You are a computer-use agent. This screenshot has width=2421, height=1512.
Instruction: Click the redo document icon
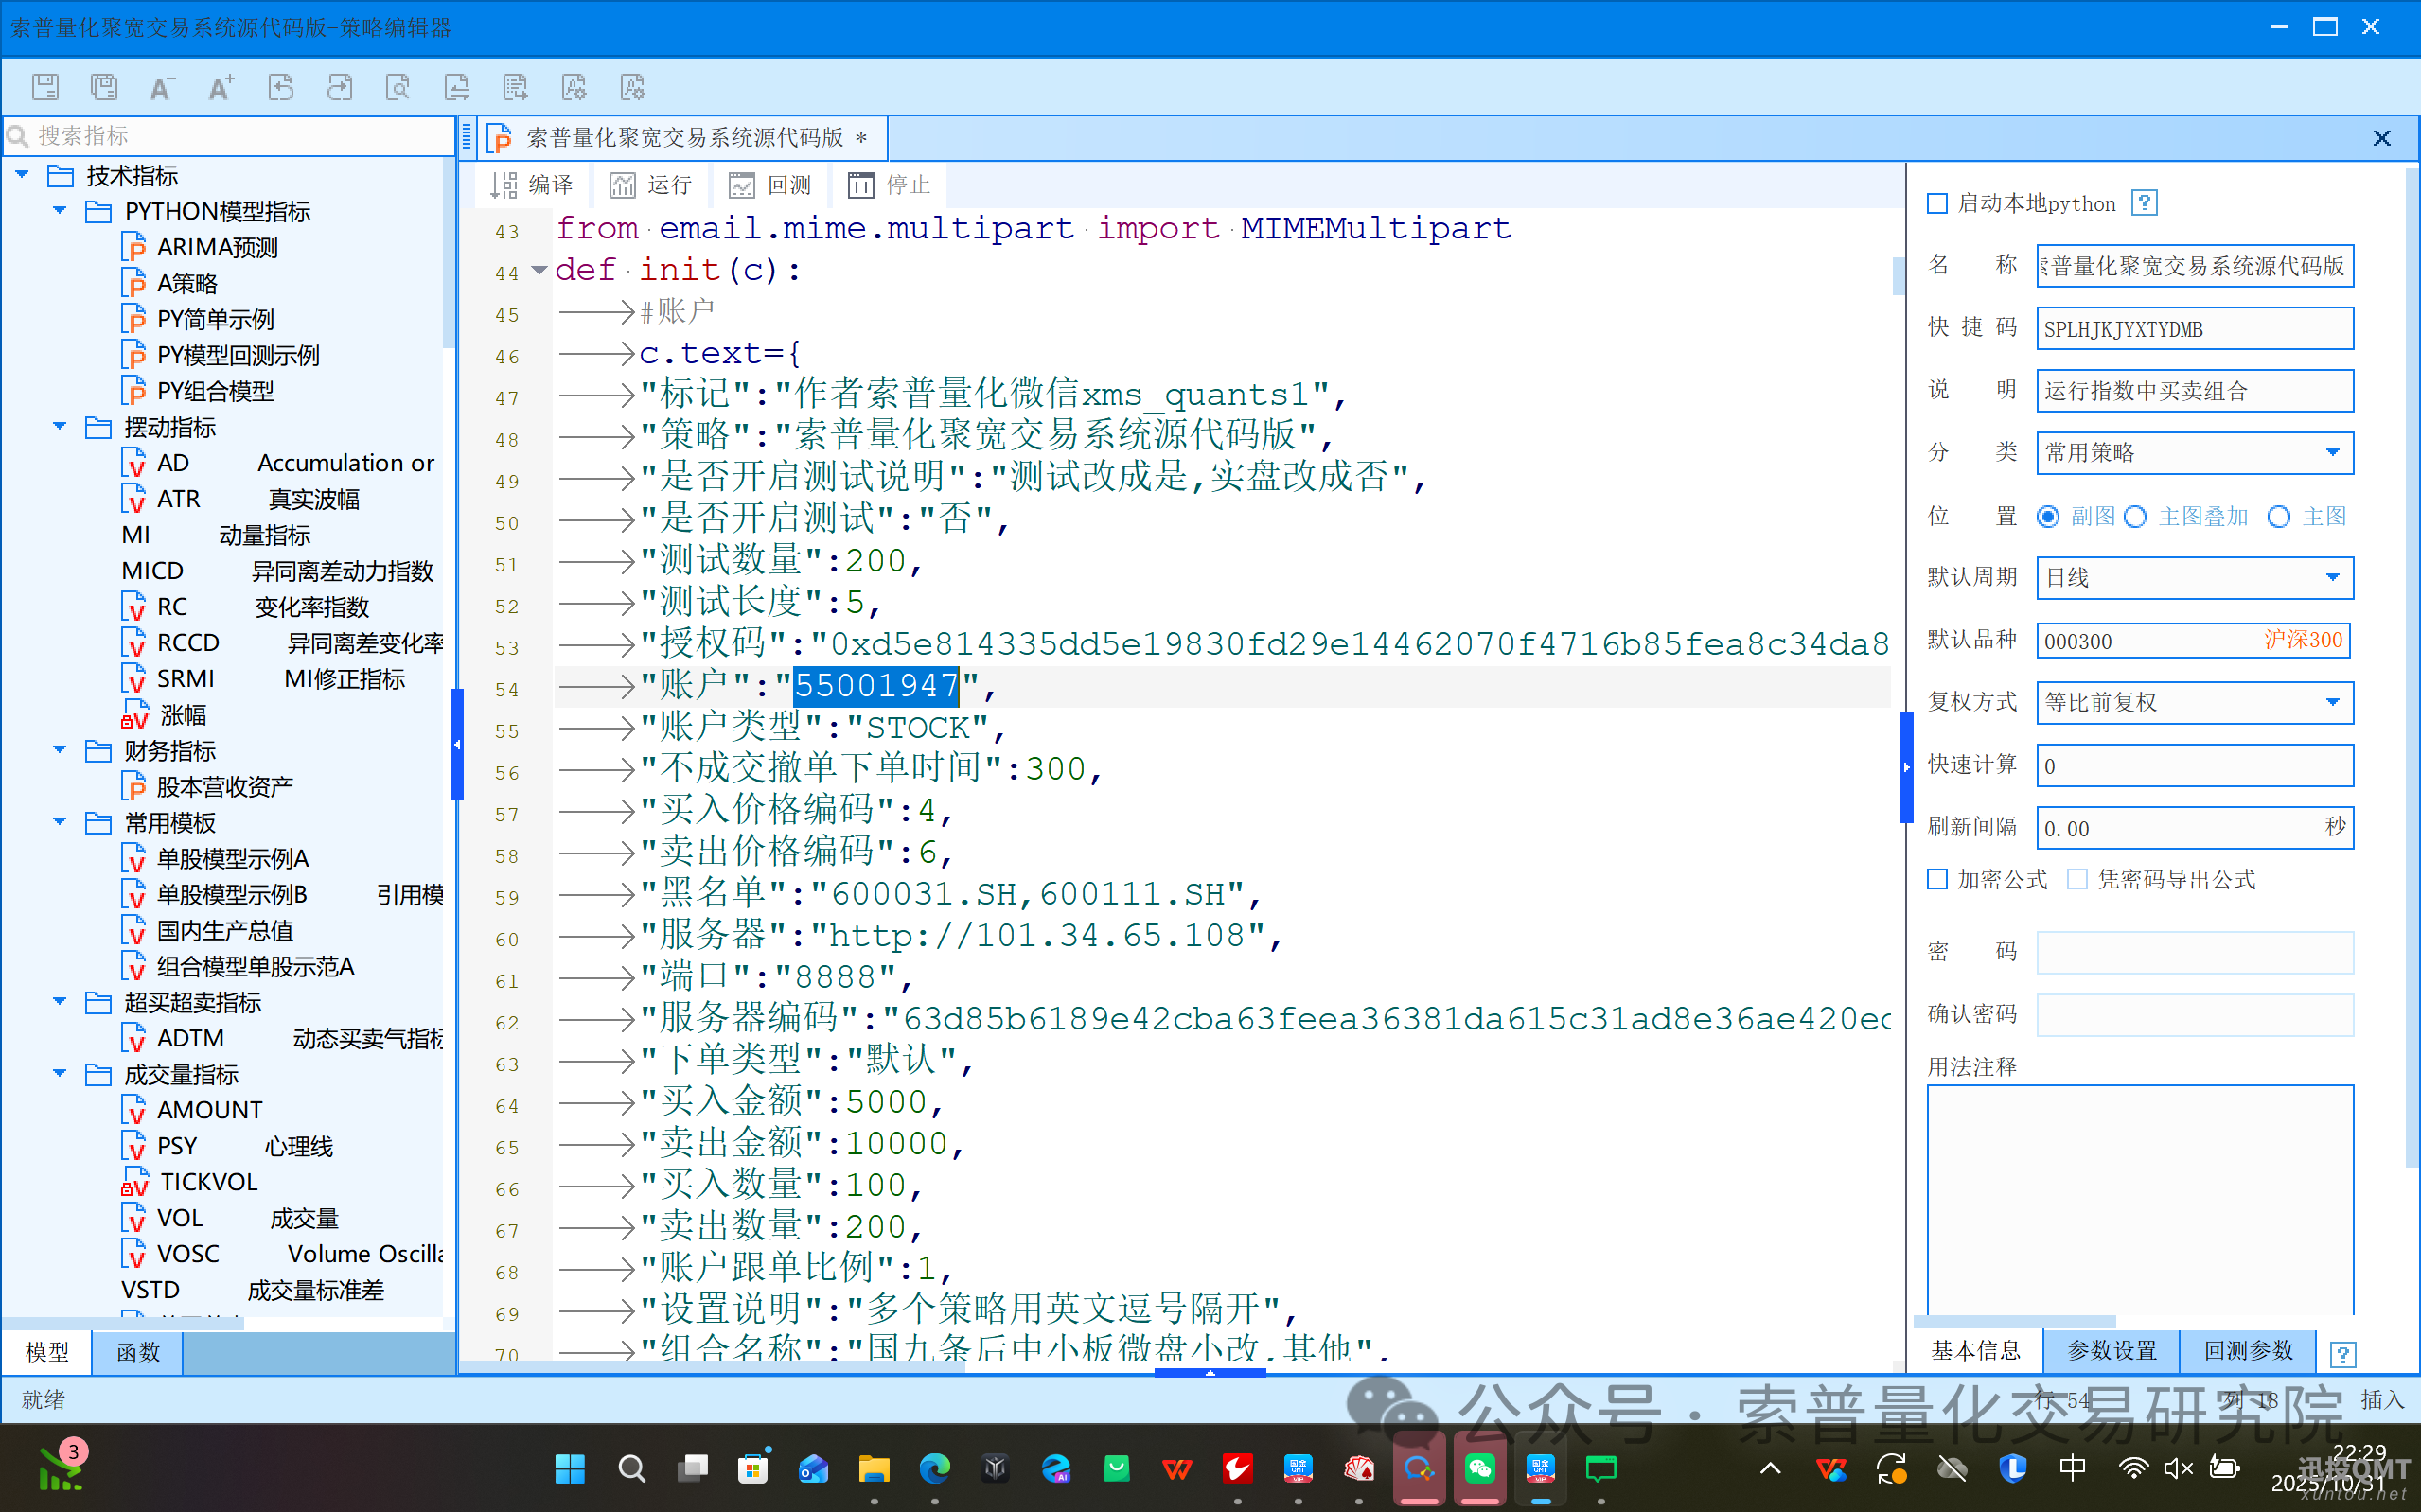pyautogui.click(x=340, y=87)
